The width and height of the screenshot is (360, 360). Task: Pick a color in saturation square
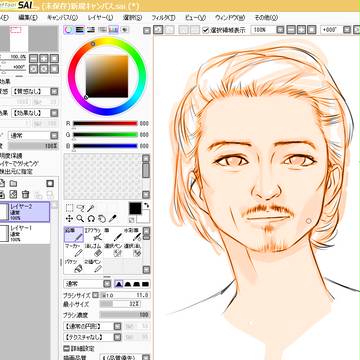coord(107,76)
